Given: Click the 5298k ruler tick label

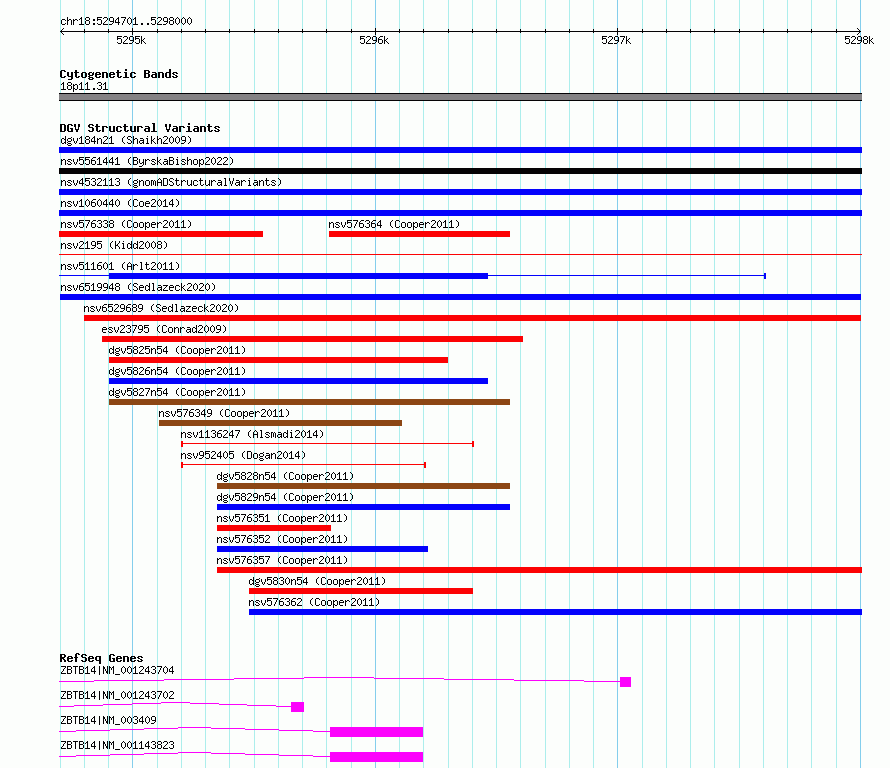Looking at the screenshot, I should [x=859, y=40].
